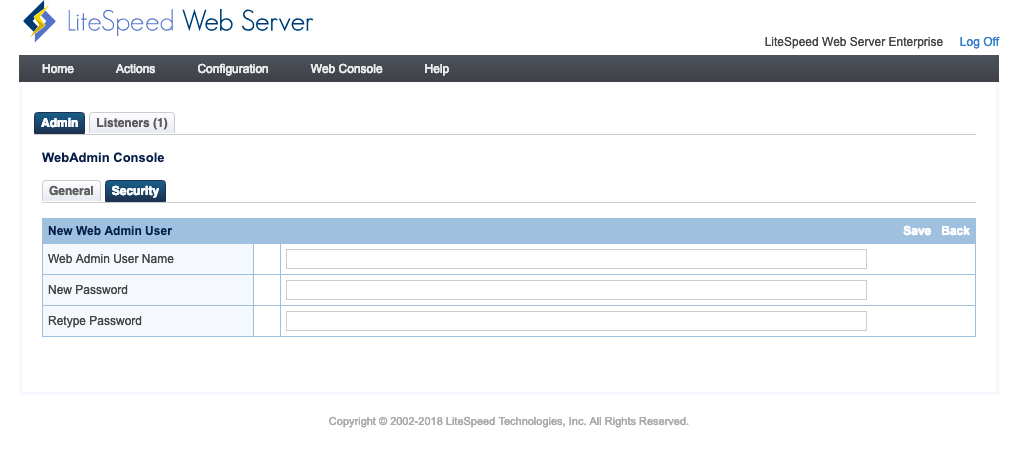Viewport: 1015px width, 457px height.
Task: Focus the New Password field
Action: pyautogui.click(x=576, y=290)
